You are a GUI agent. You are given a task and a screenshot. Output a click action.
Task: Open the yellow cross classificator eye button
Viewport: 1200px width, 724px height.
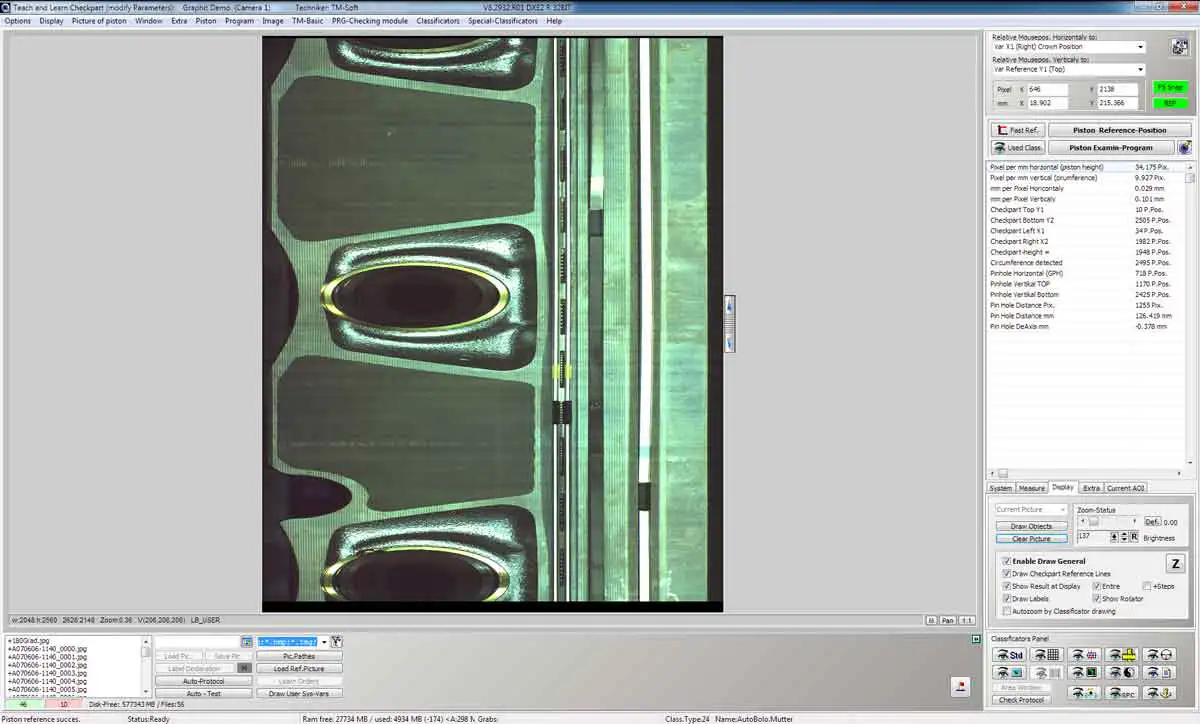1121,654
